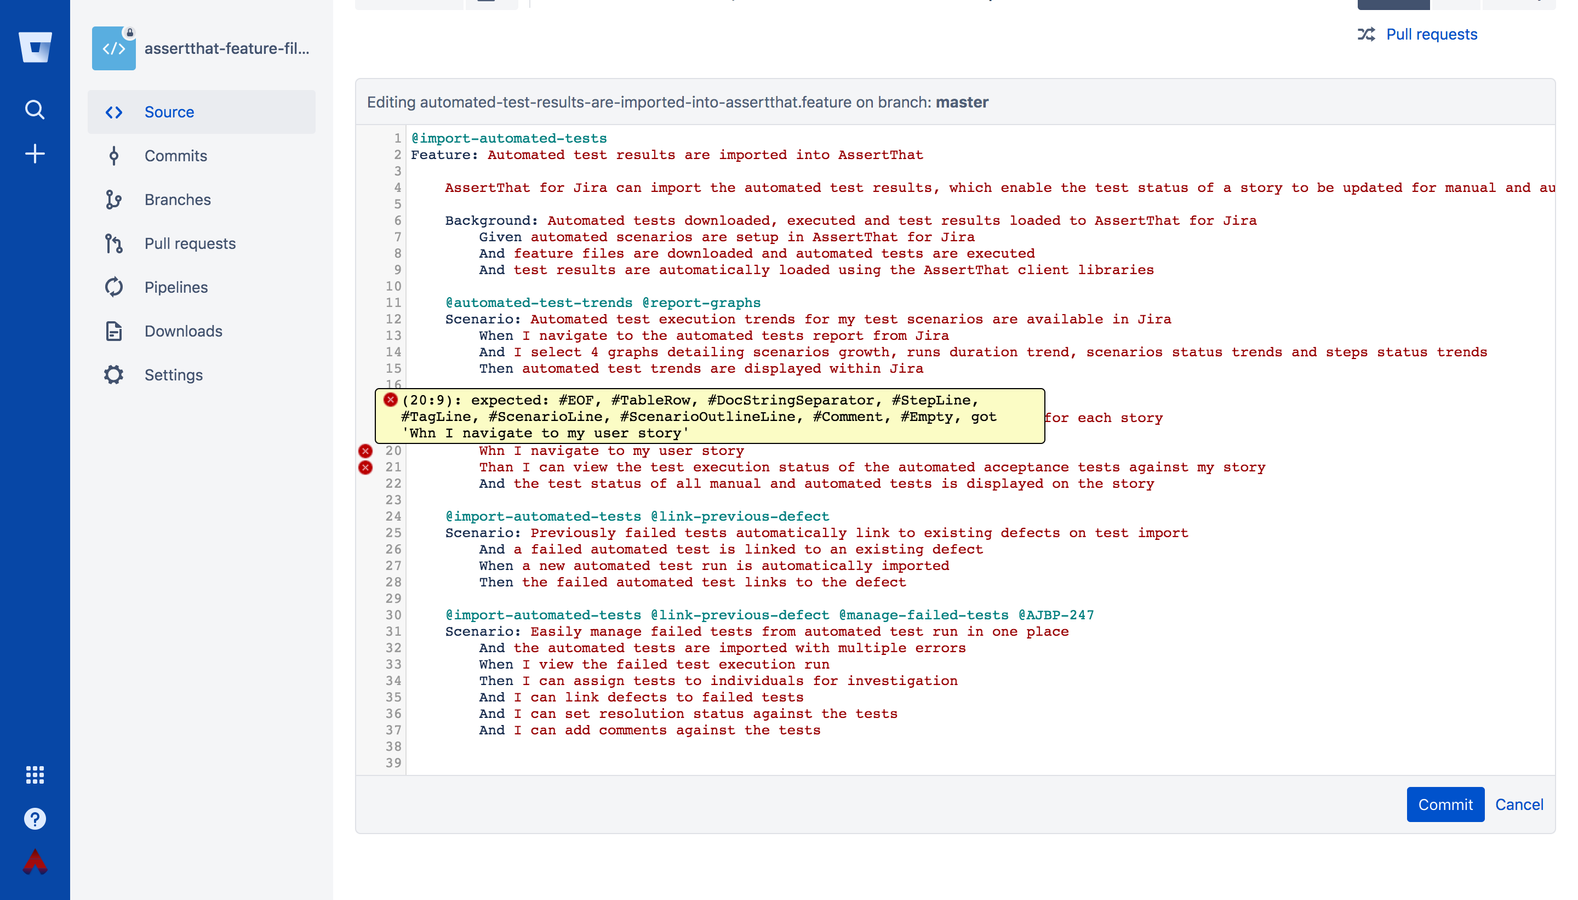Click the Pull requests sidebar icon
Viewport: 1578px width, 900px height.
pyautogui.click(x=114, y=244)
